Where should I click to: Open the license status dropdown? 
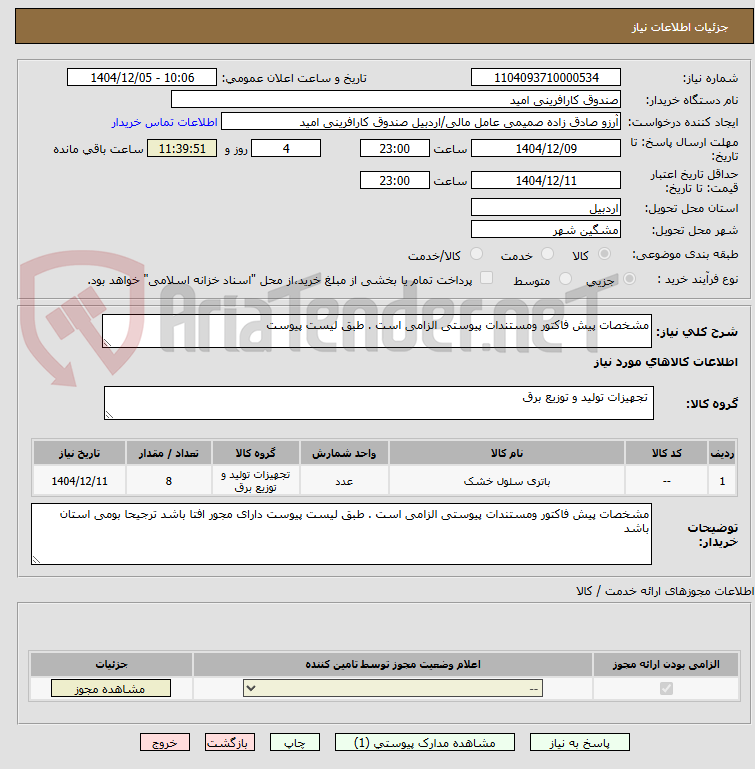click(393, 689)
